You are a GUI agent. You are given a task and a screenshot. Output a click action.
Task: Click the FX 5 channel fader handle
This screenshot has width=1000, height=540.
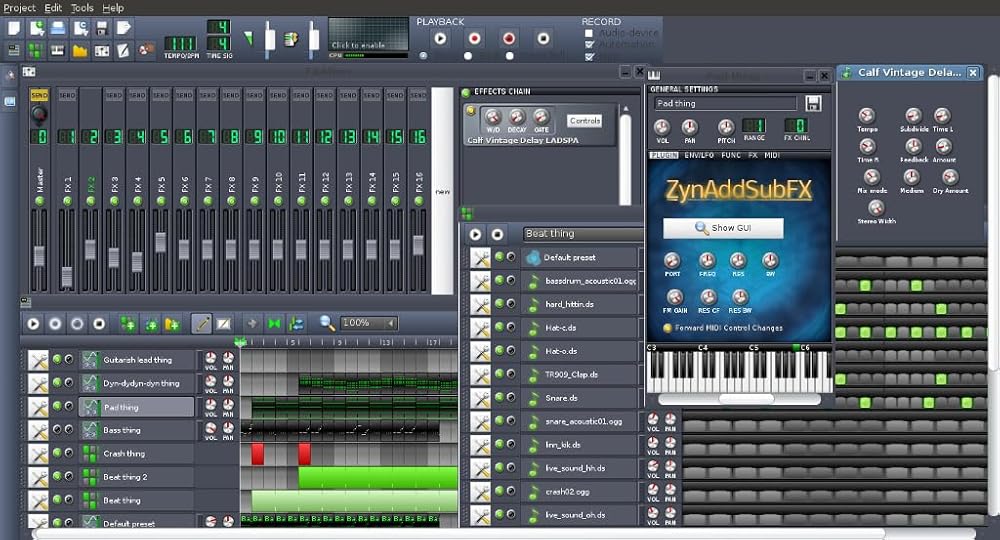click(161, 242)
